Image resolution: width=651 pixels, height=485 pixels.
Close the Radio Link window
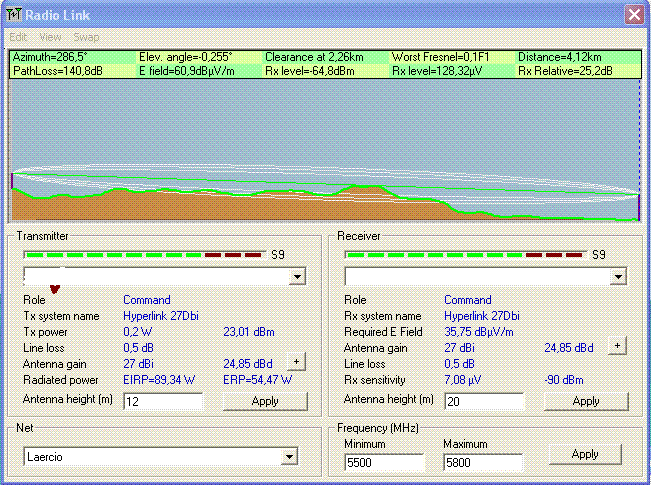coord(633,14)
